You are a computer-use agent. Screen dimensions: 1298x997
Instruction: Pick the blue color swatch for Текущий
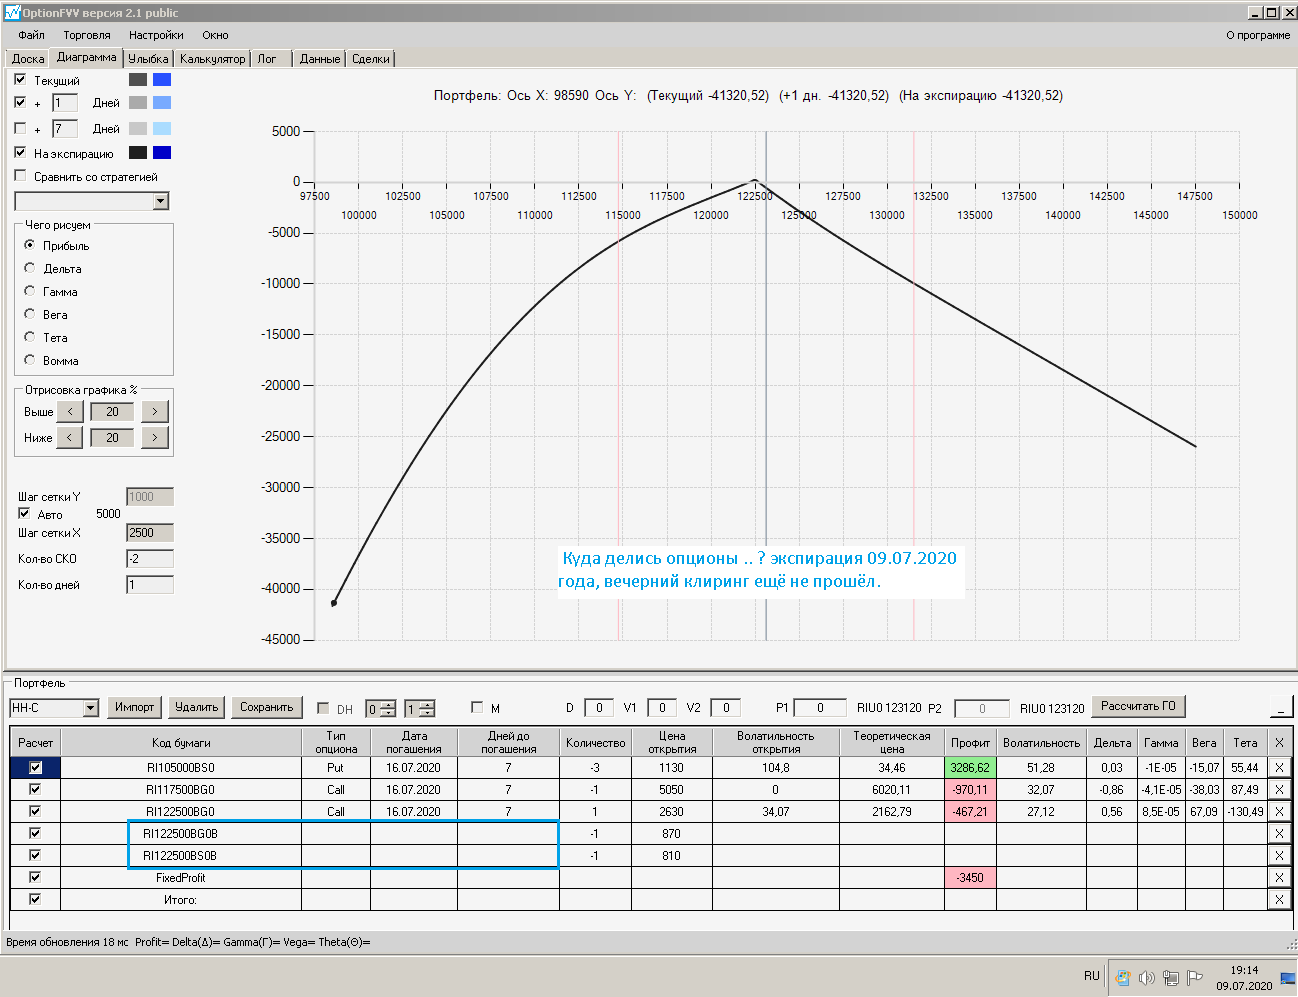(162, 79)
